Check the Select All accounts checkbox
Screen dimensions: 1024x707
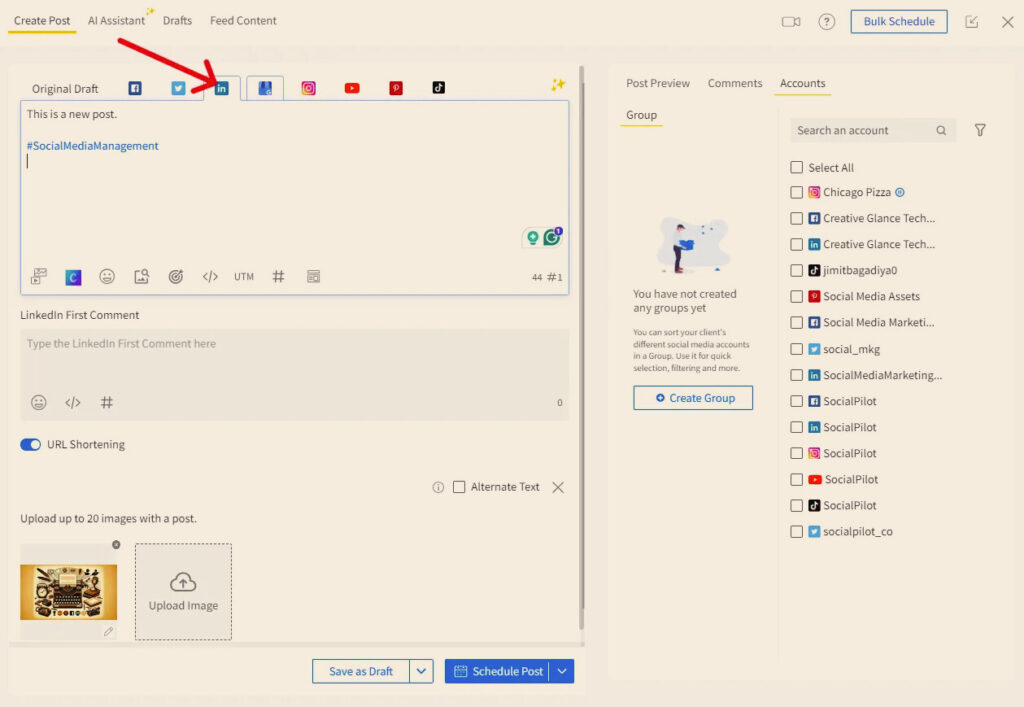796,167
